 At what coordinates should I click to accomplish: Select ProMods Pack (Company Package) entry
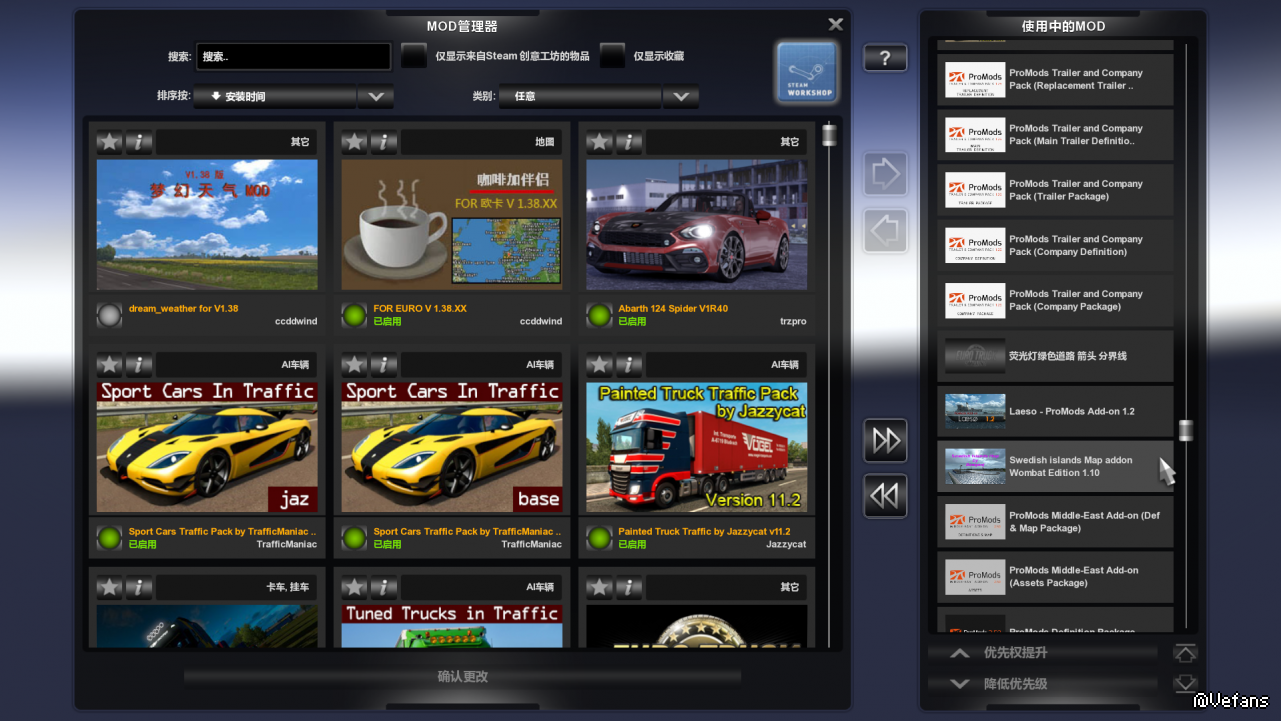pos(1055,301)
